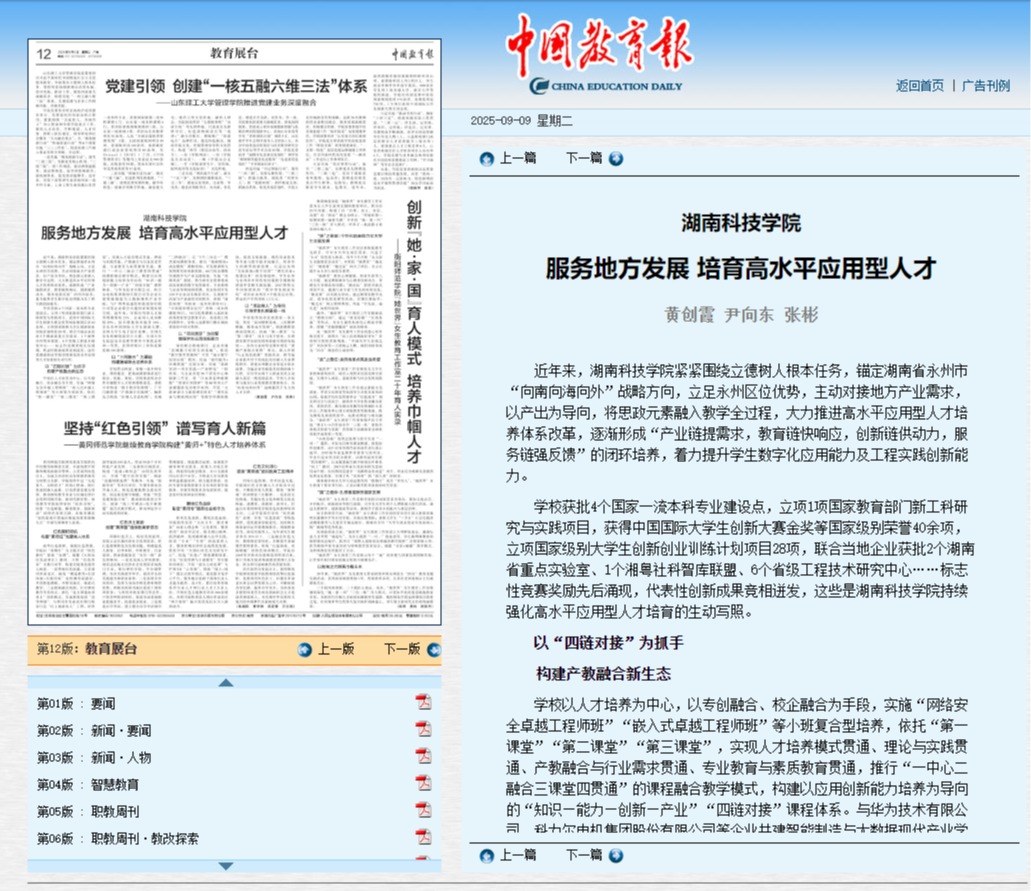
Task: Open PDF icon for page 01 要闻
Action: tap(423, 702)
